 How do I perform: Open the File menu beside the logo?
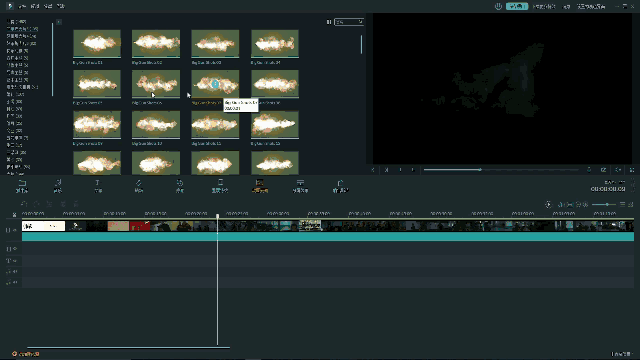22,6
